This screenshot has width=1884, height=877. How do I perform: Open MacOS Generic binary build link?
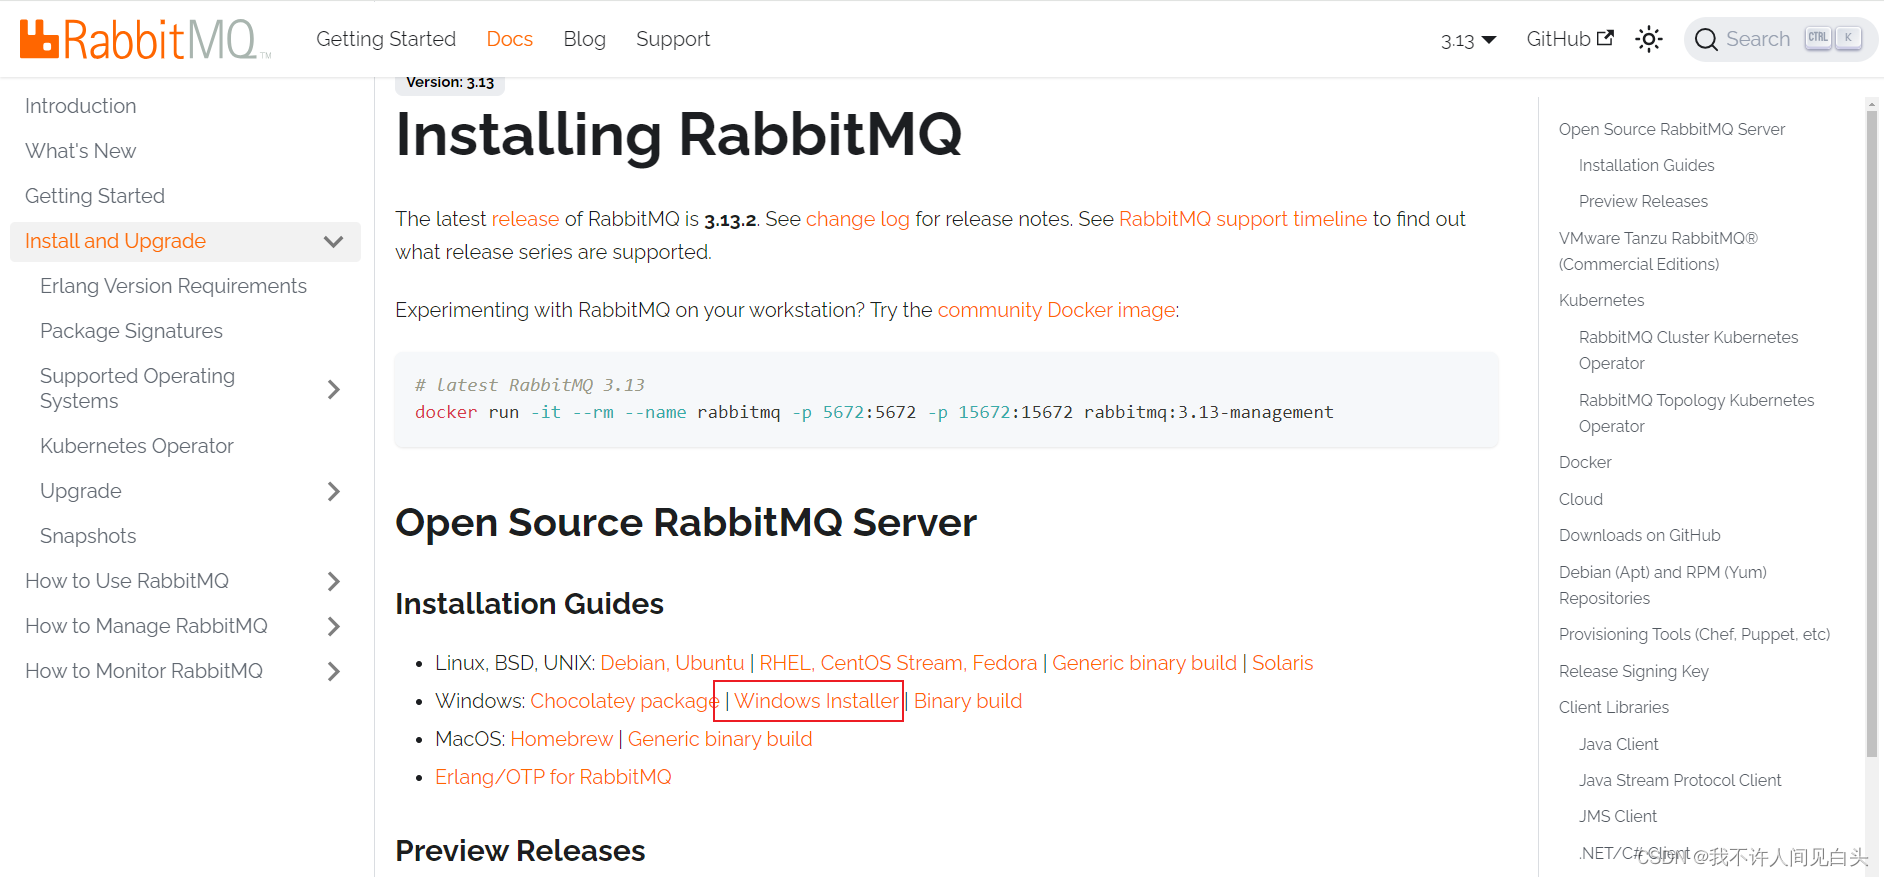[x=720, y=739]
